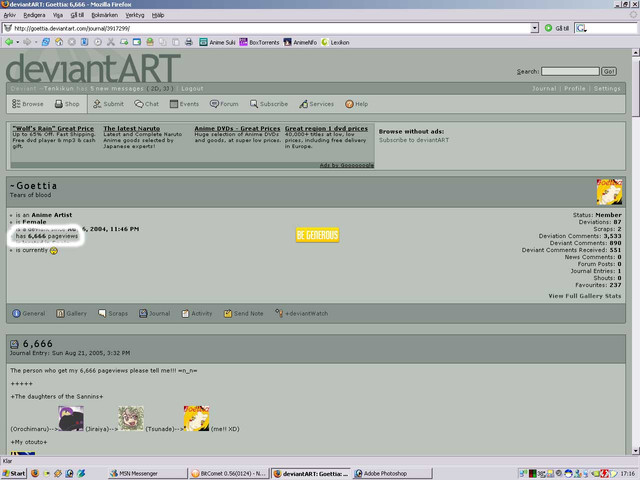Open the Forum navigation item
The image size is (640, 480).
[224, 104]
